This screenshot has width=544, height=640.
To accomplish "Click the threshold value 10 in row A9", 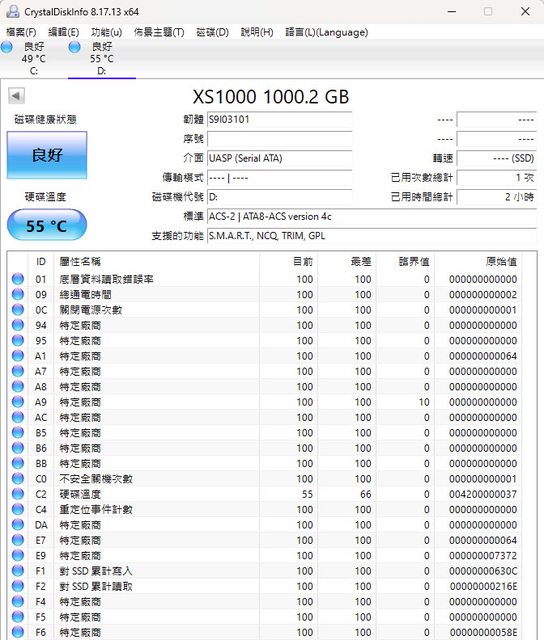I will click(x=424, y=402).
